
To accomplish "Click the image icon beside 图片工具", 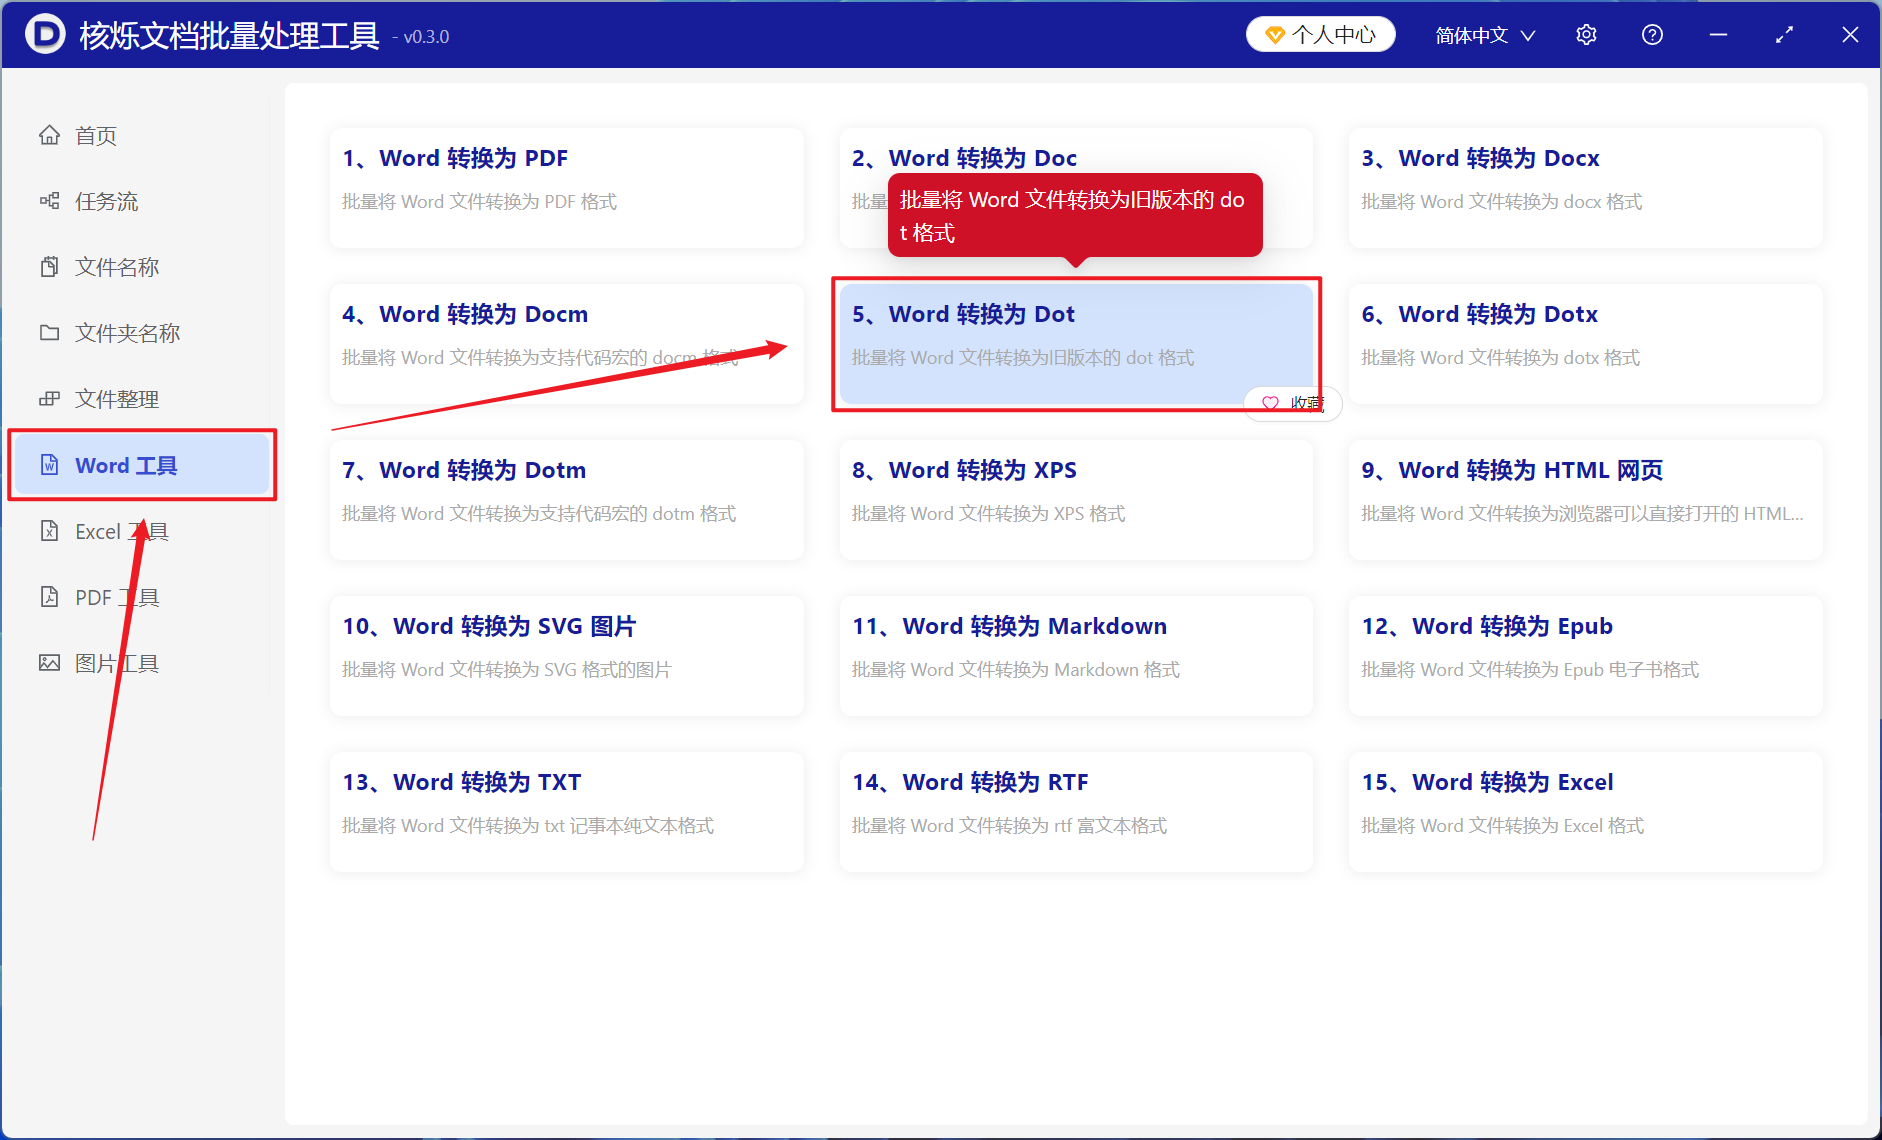I will coord(49,663).
